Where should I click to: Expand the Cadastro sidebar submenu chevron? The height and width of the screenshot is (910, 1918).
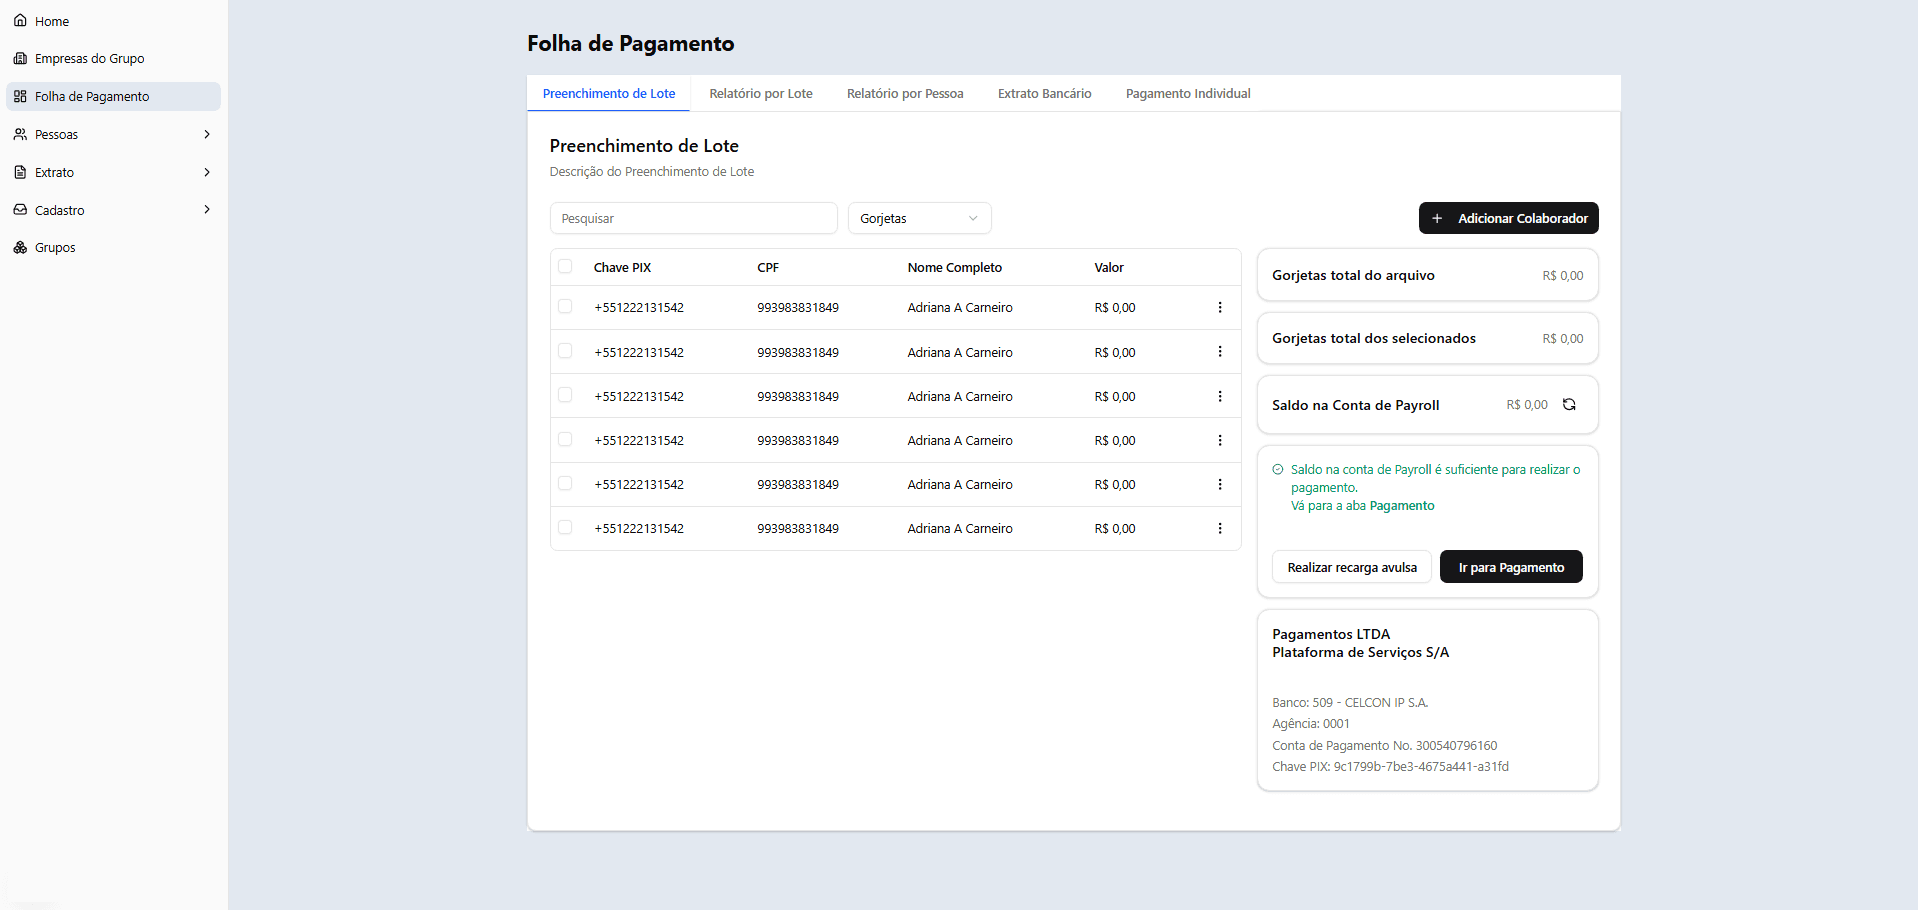coord(207,210)
